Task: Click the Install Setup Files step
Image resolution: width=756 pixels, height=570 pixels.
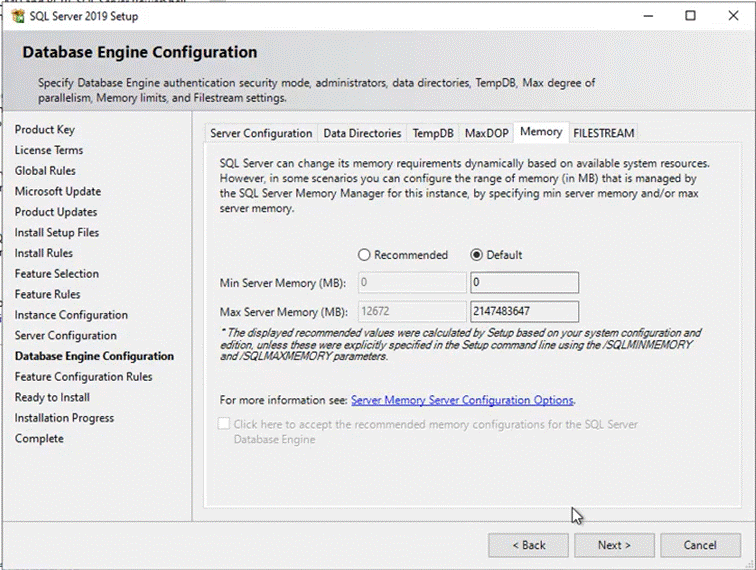Action: point(56,232)
